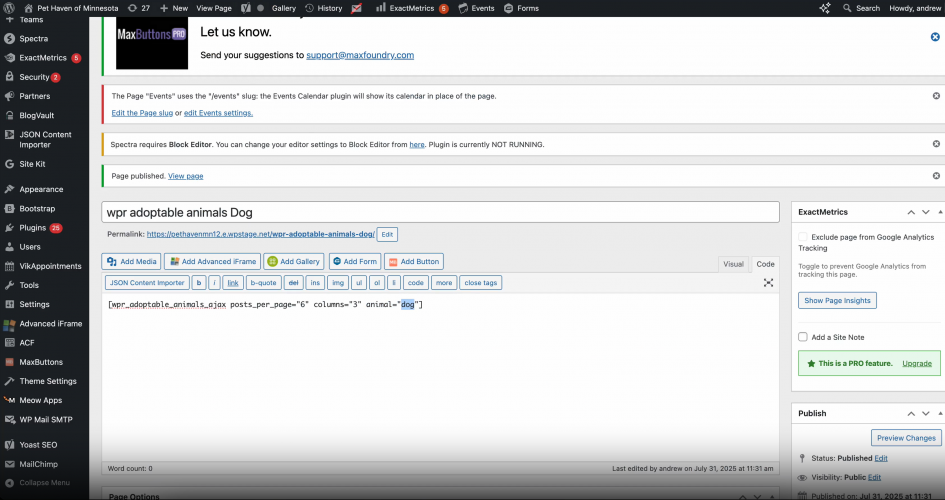Toggle fullscreen distraction-free editor icon
945x500 pixels.
(768, 283)
